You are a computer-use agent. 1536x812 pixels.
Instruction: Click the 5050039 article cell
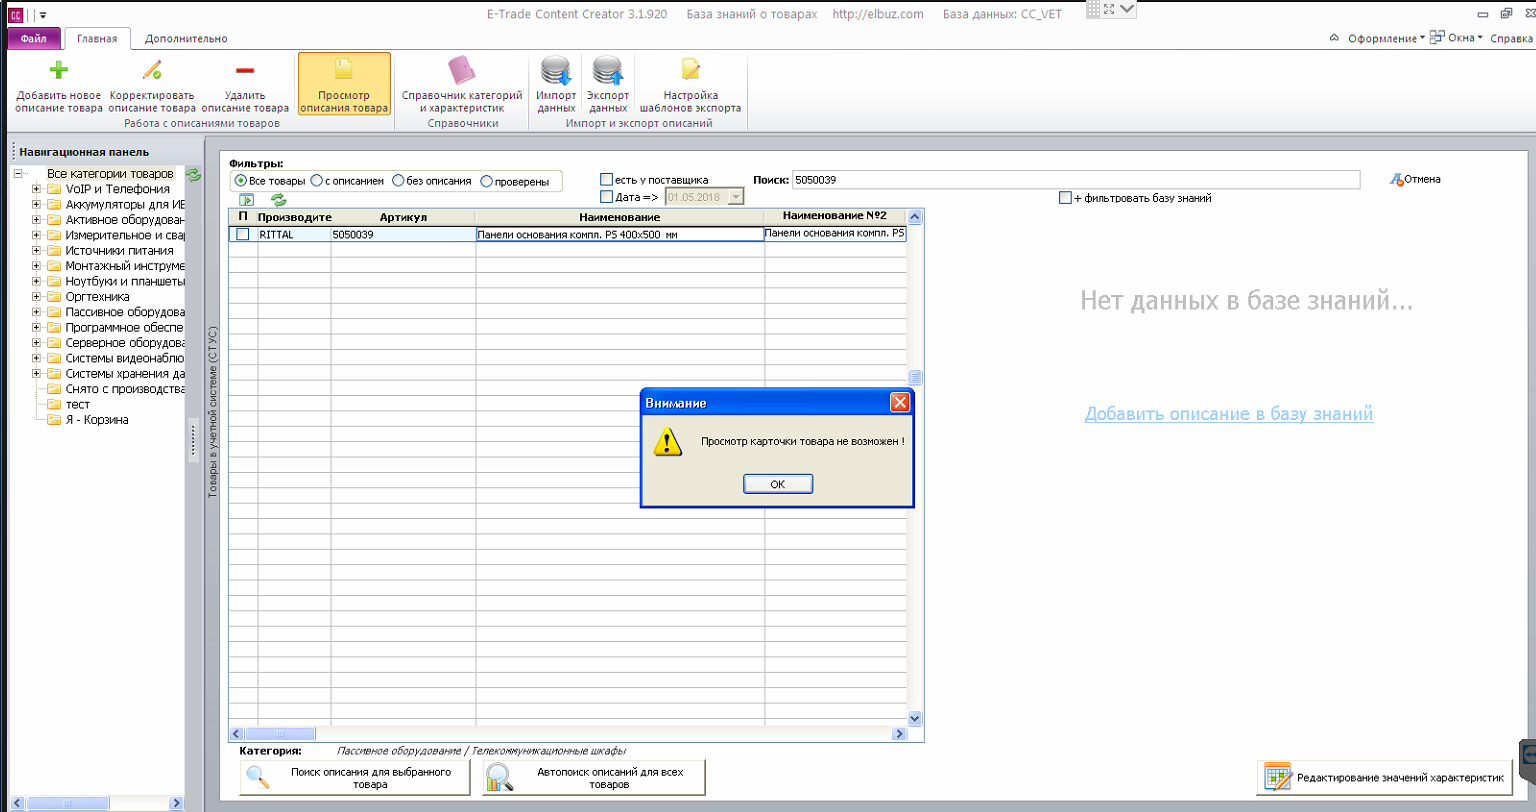click(403, 234)
